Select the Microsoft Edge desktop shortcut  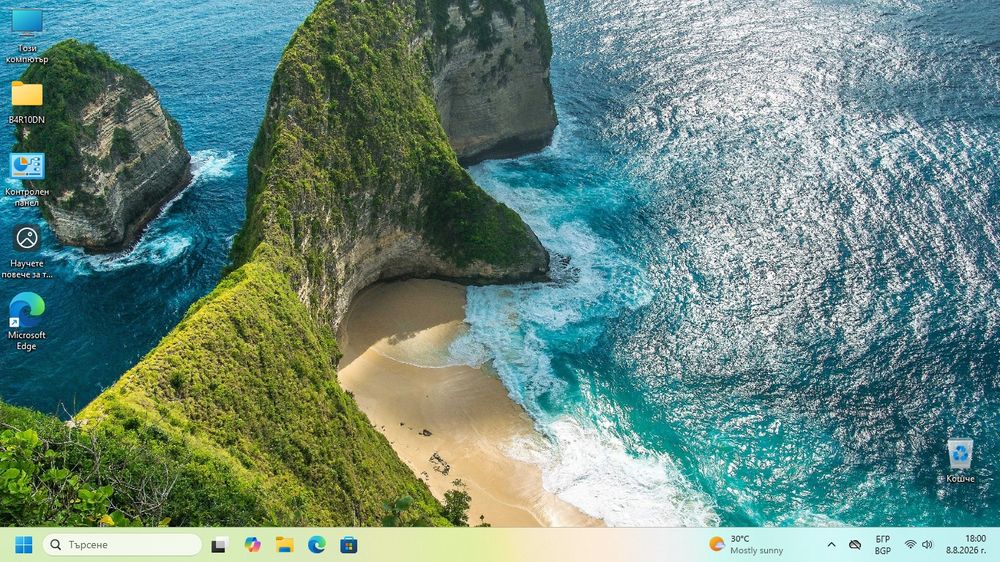(27, 322)
